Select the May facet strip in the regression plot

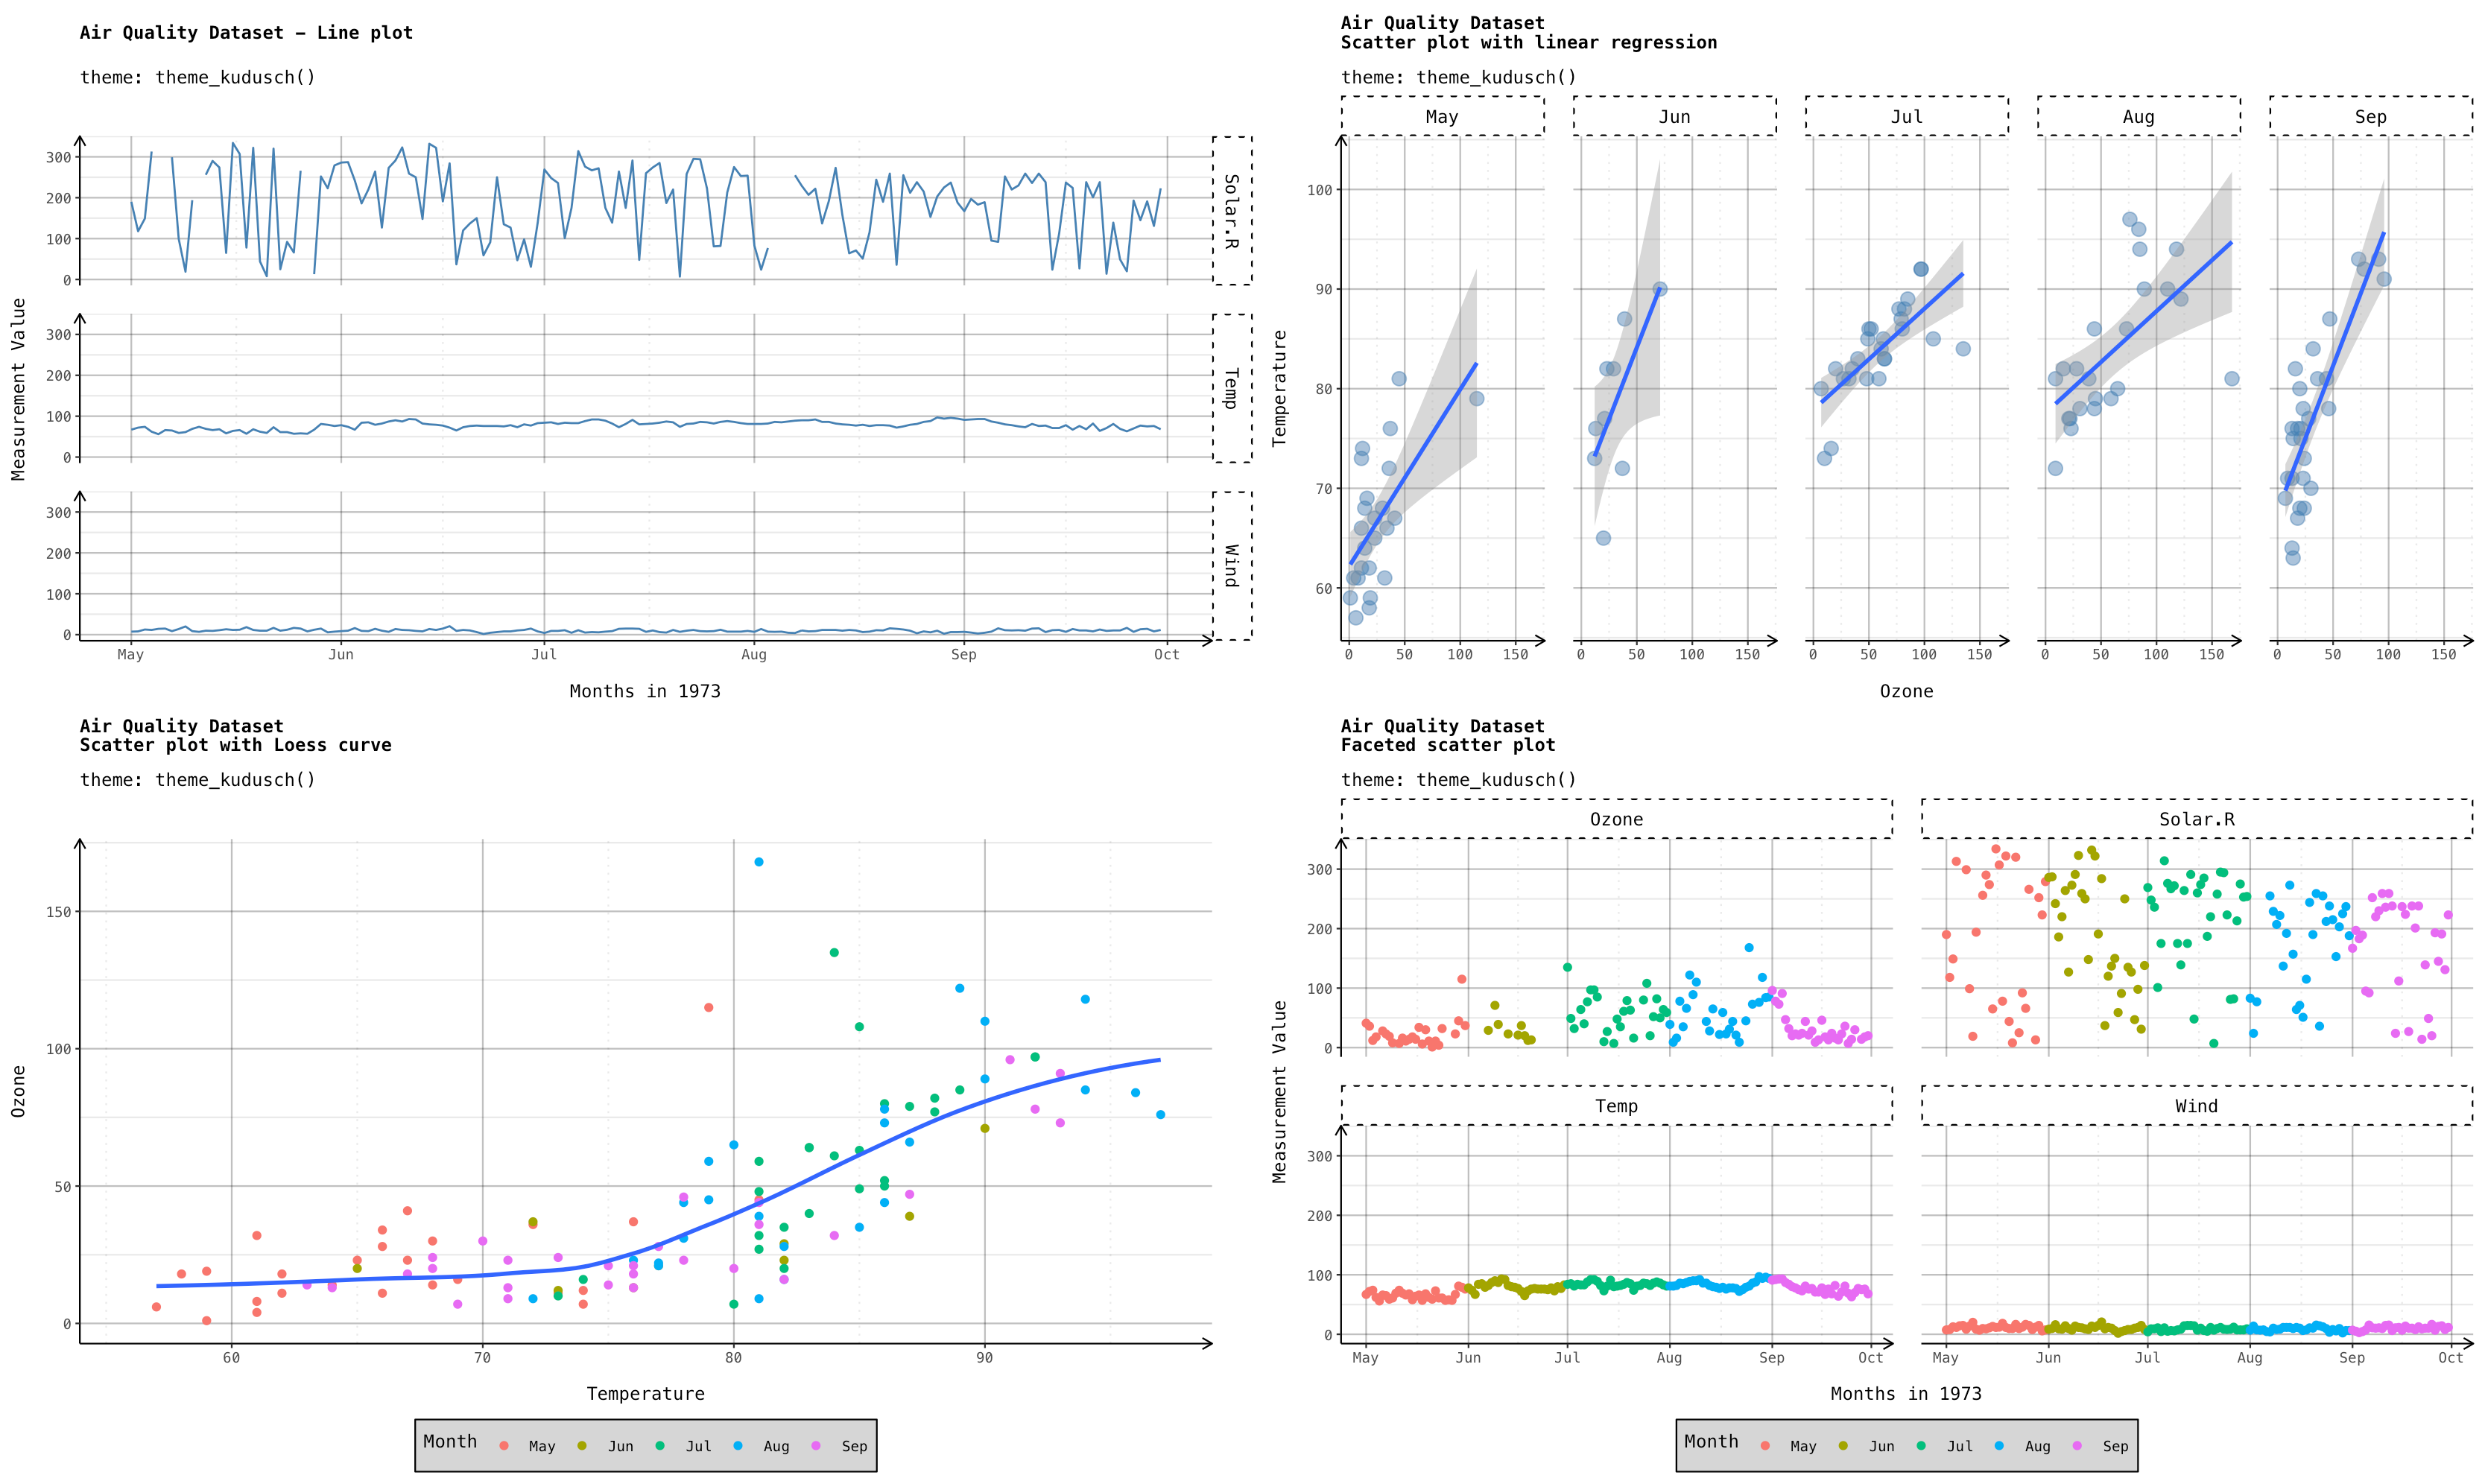point(1442,116)
